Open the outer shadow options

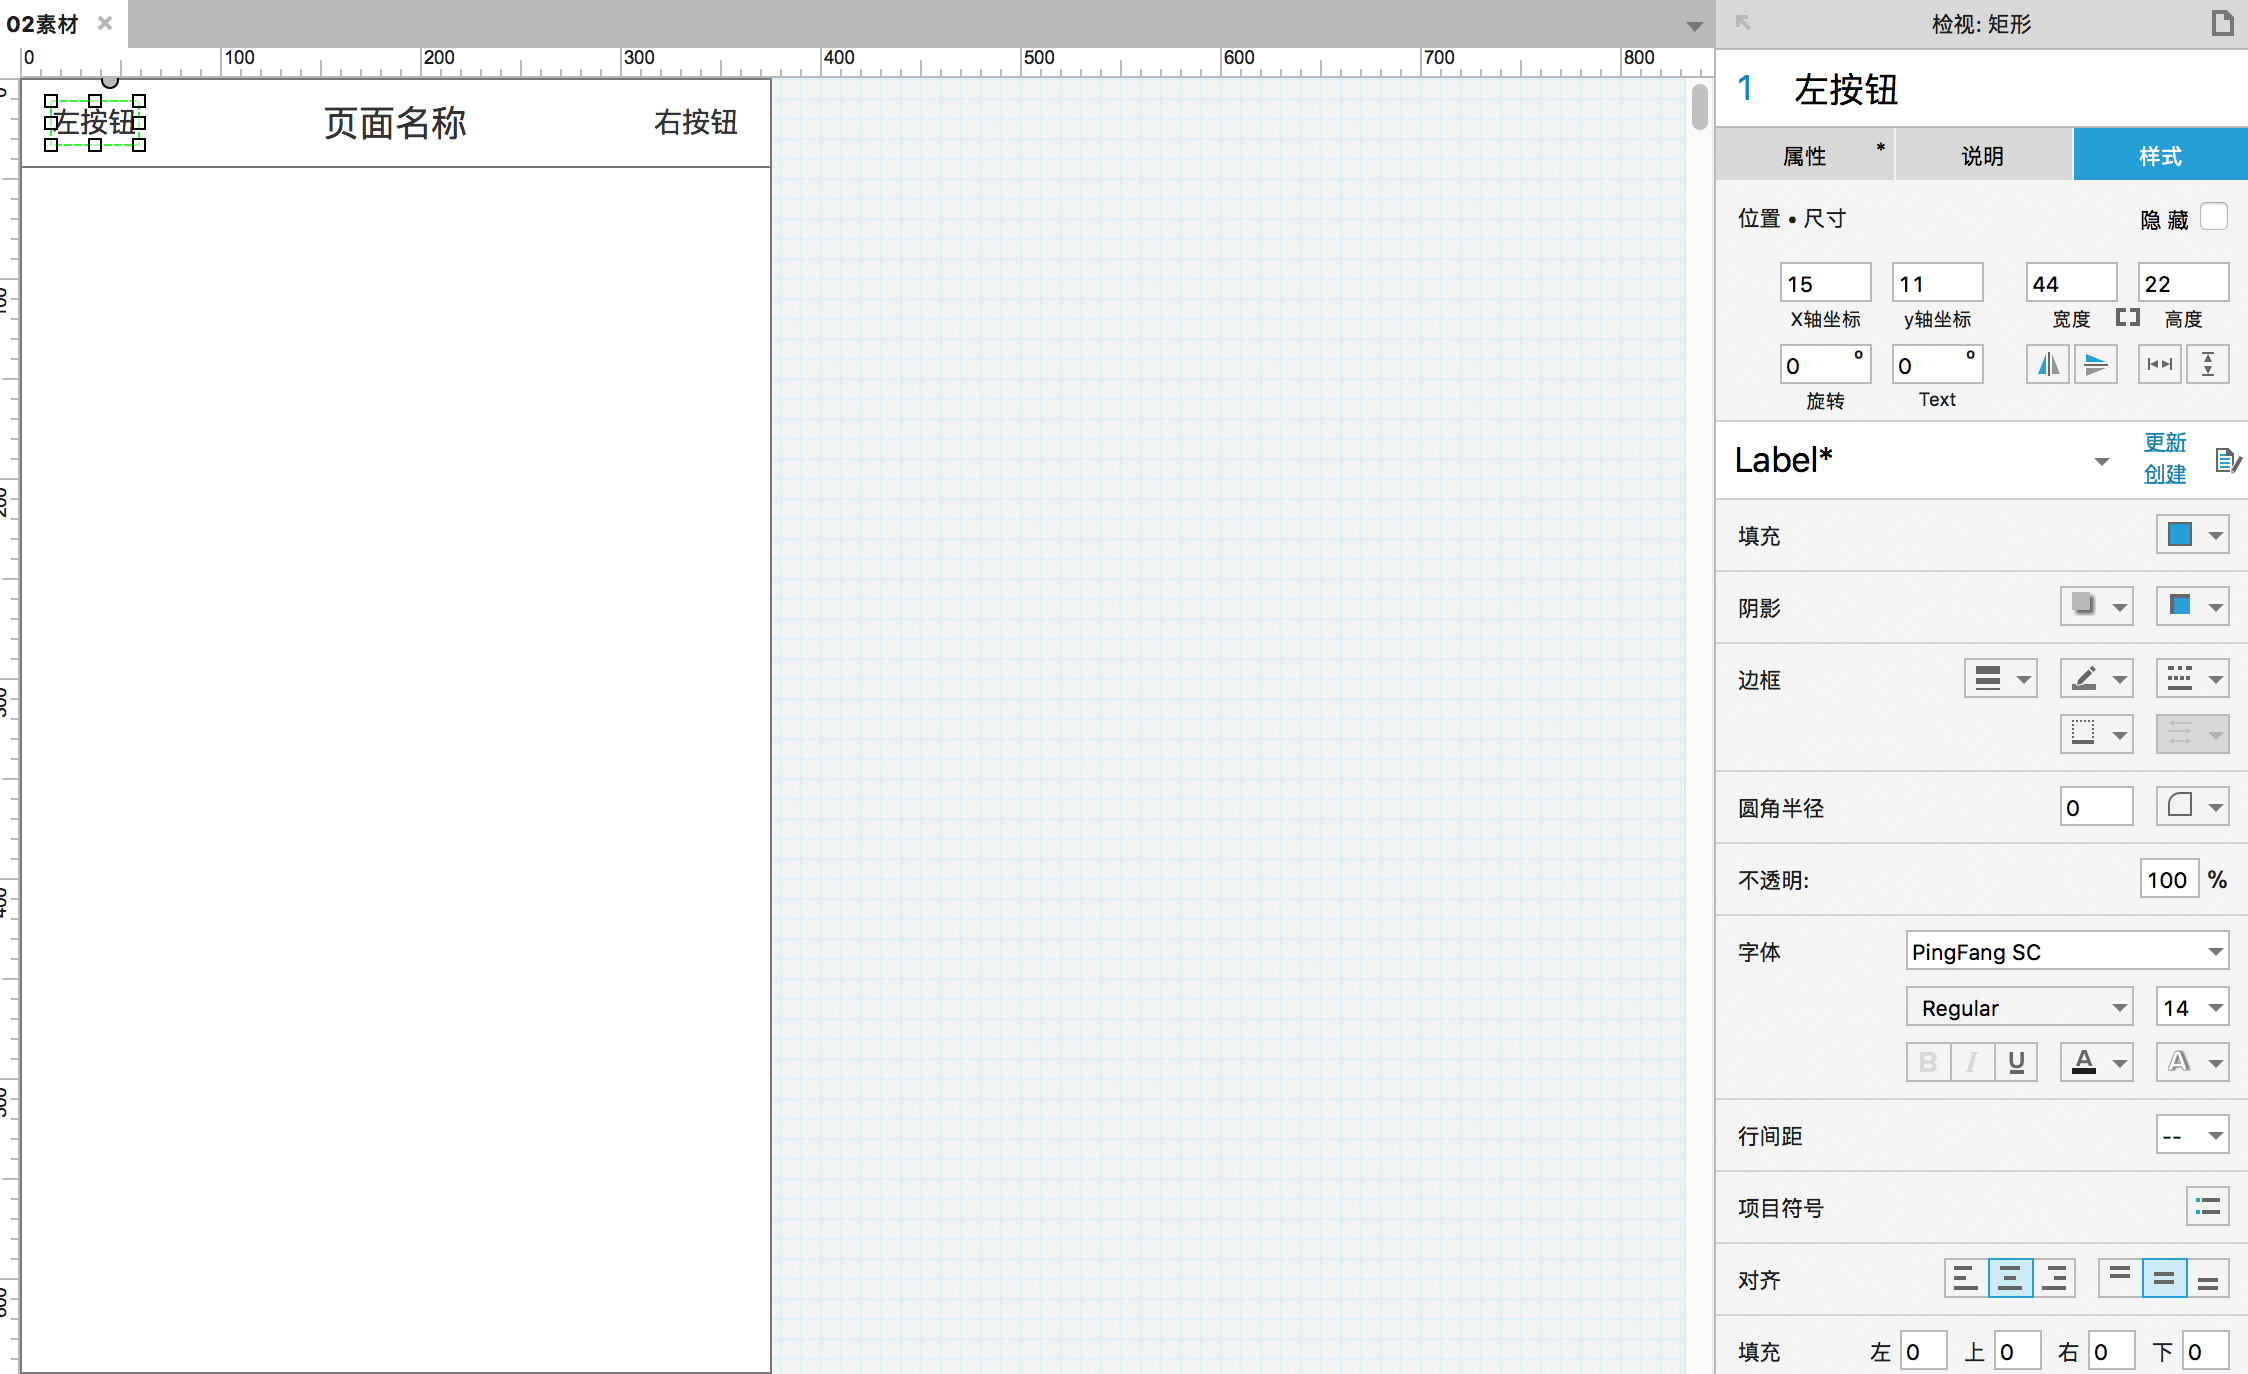pyautogui.click(x=2096, y=606)
